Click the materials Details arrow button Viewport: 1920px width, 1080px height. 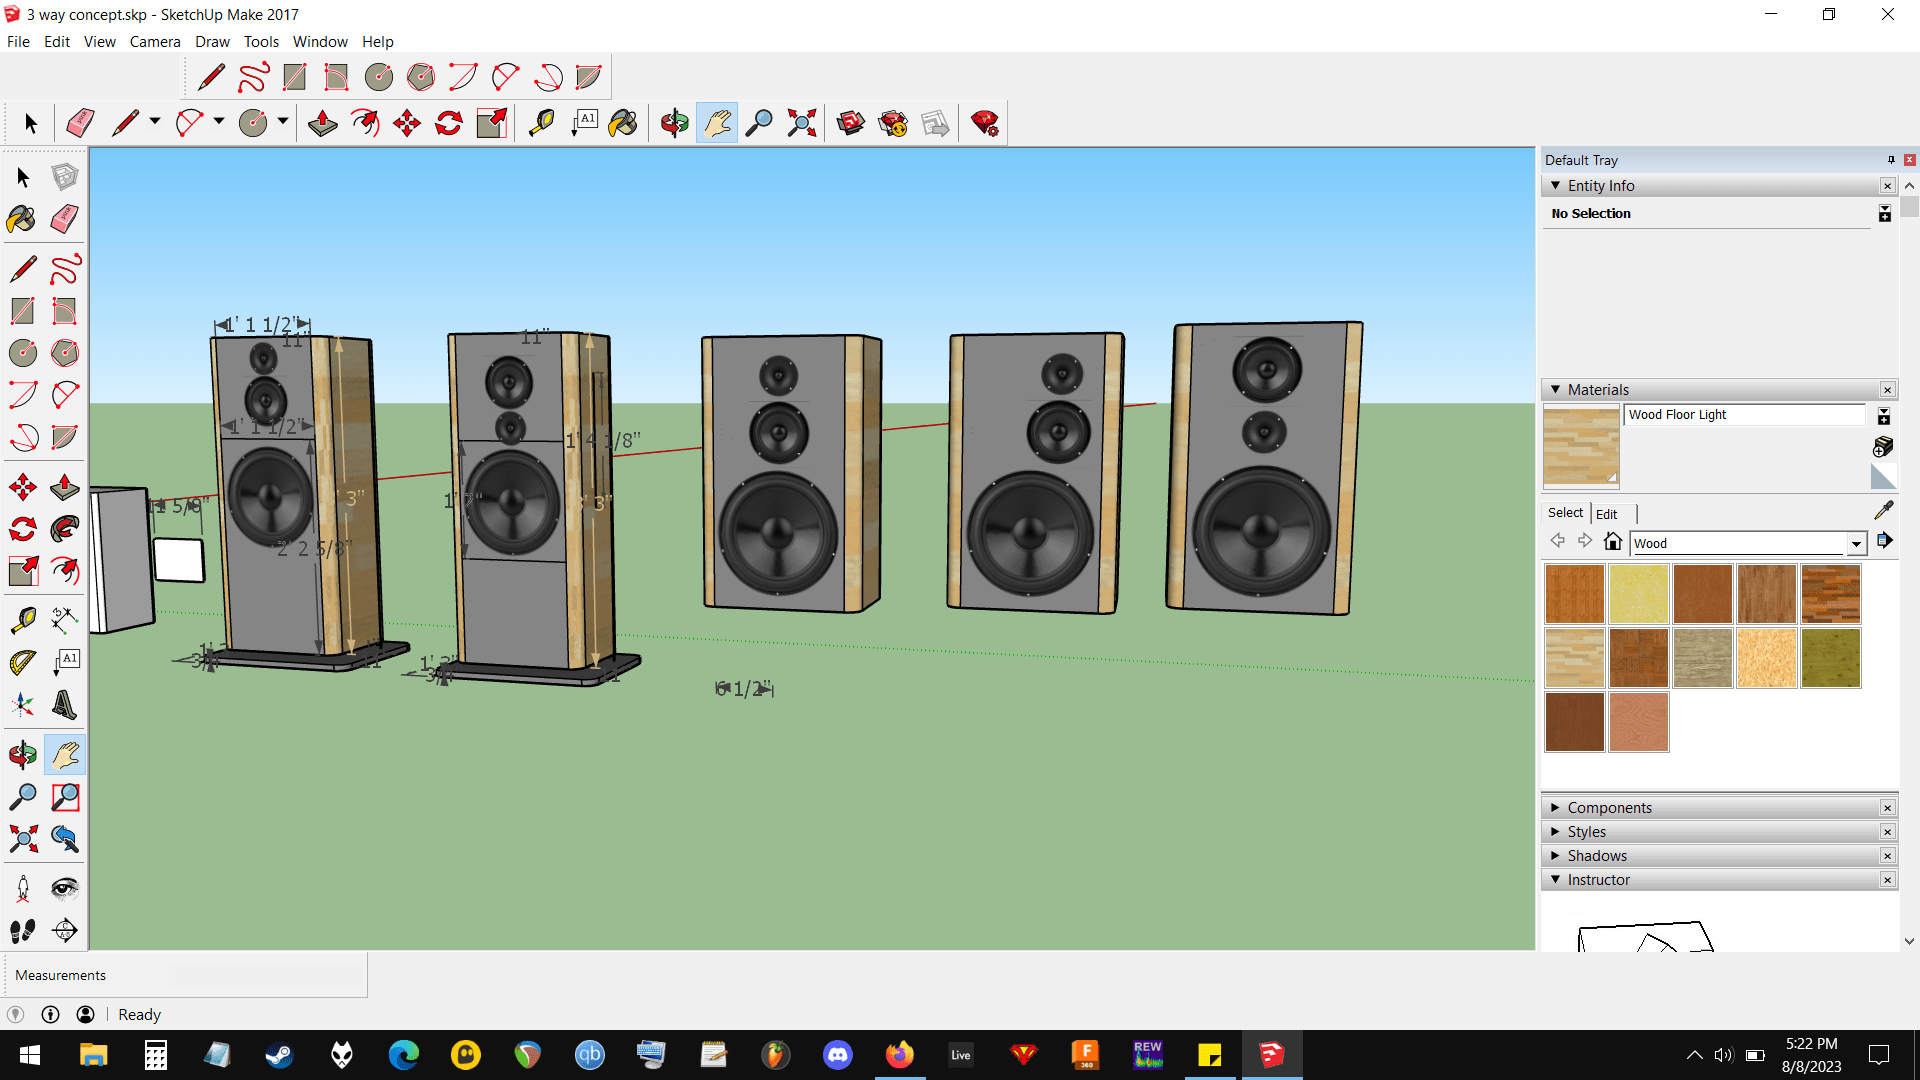pos(1885,541)
